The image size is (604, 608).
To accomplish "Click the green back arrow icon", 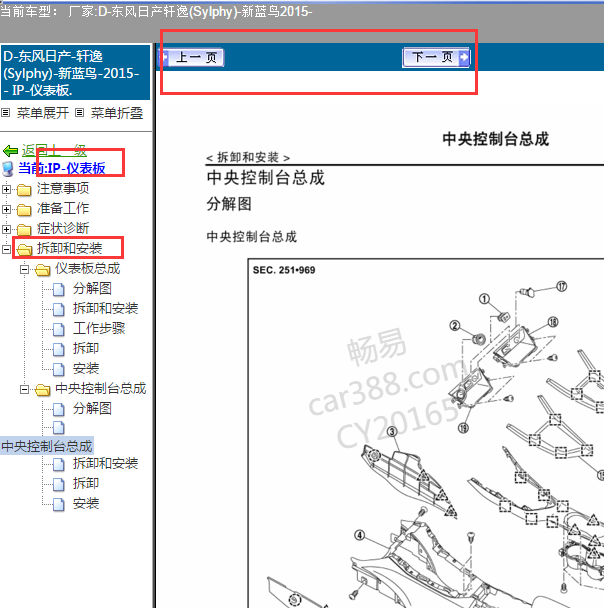I will 10,150.
